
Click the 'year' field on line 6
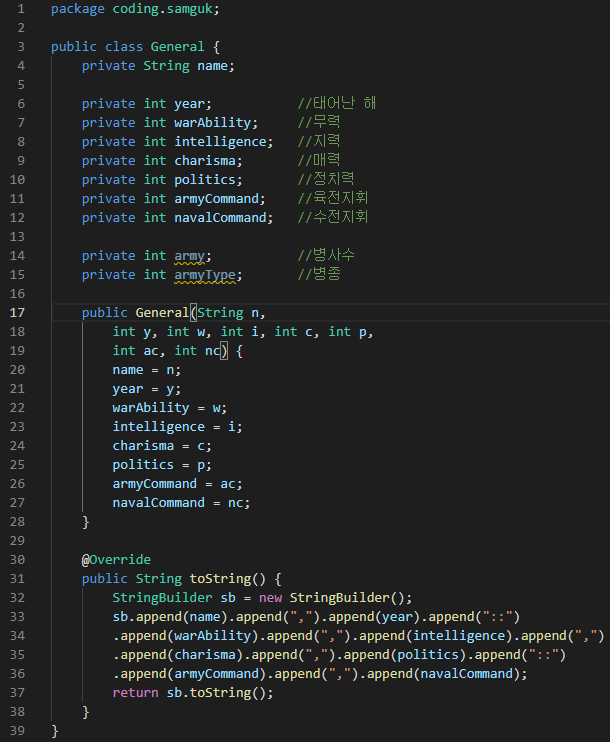pyautogui.click(x=189, y=105)
